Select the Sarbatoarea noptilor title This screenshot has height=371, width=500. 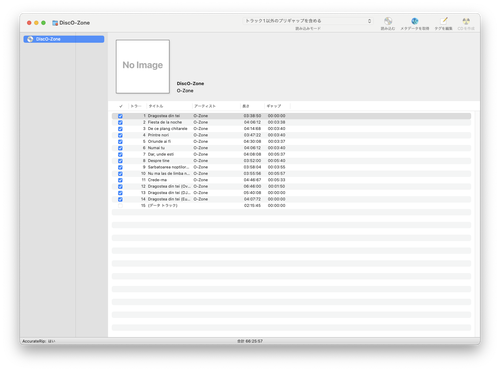coord(168,167)
